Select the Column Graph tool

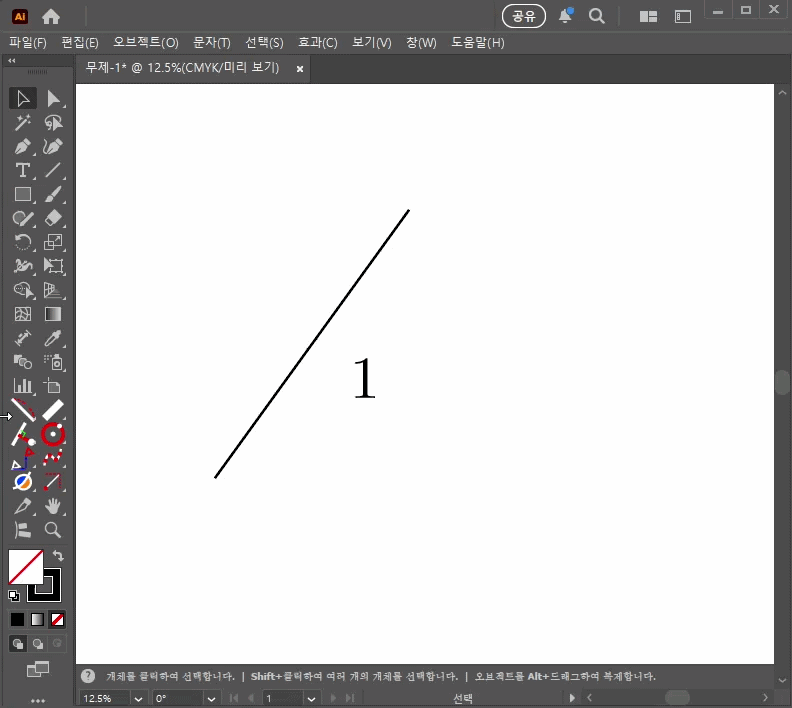[23, 386]
